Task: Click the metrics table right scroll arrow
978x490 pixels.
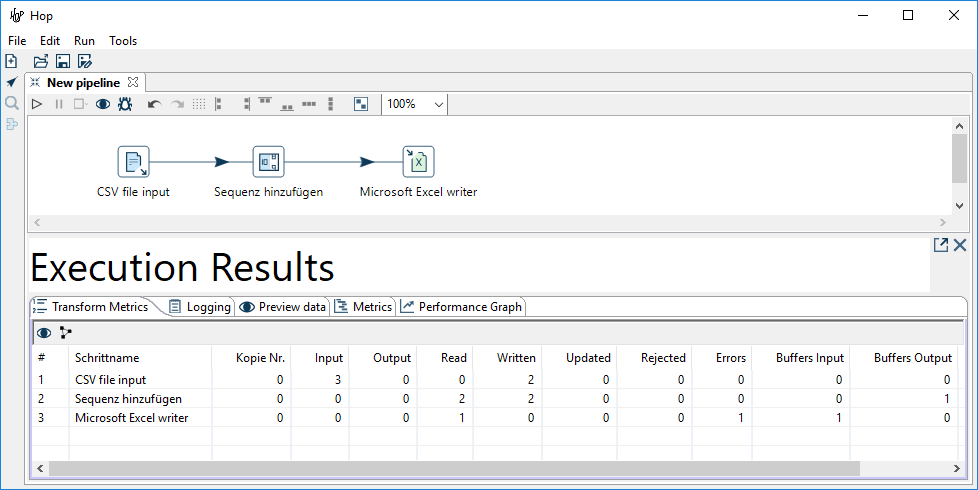Action: pyautogui.click(x=956, y=468)
